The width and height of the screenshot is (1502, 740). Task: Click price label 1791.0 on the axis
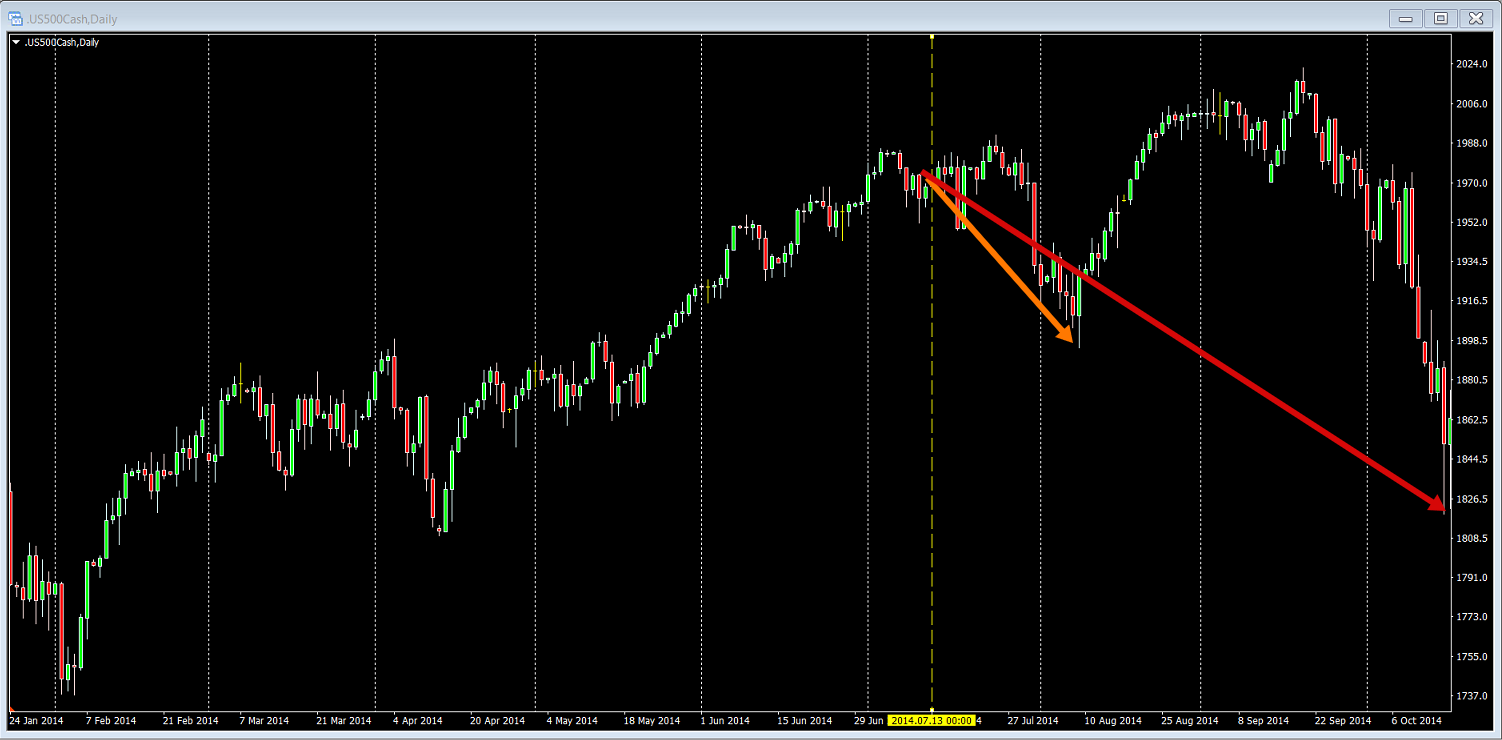(1470, 578)
